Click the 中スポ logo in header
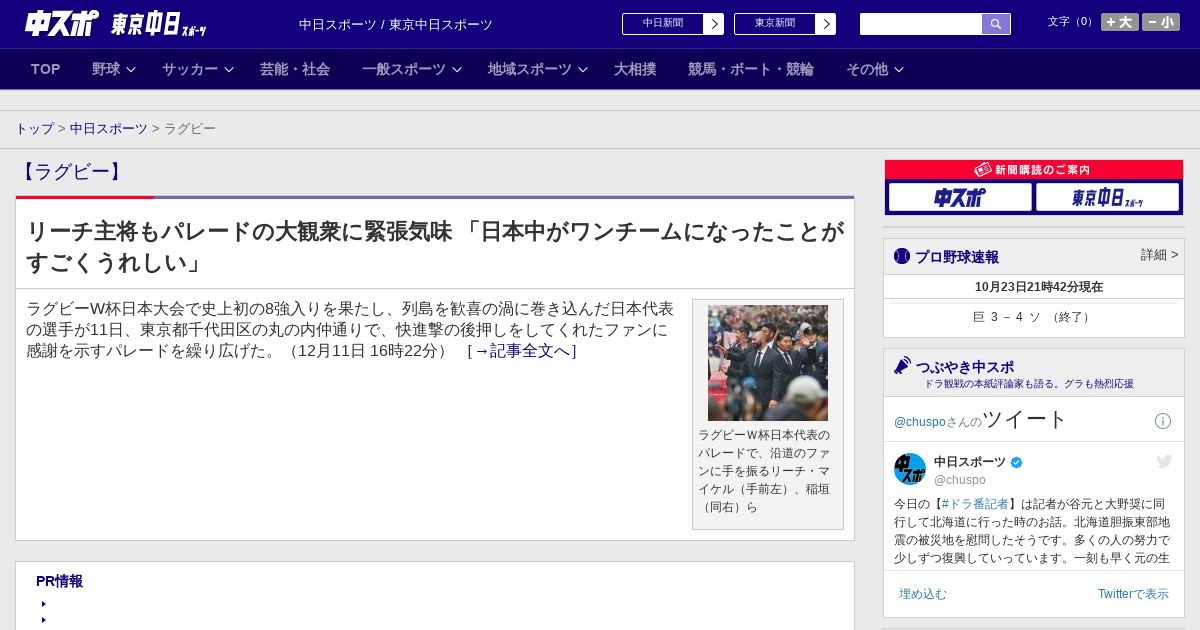1200x630 pixels. click(61, 23)
